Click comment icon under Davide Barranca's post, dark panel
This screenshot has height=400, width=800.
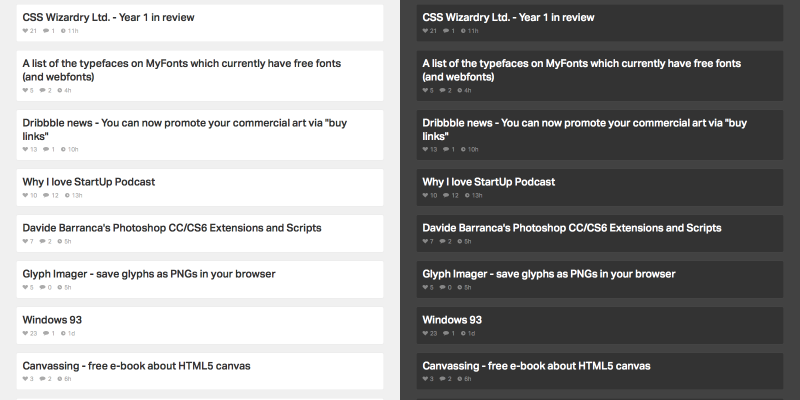click(x=442, y=241)
